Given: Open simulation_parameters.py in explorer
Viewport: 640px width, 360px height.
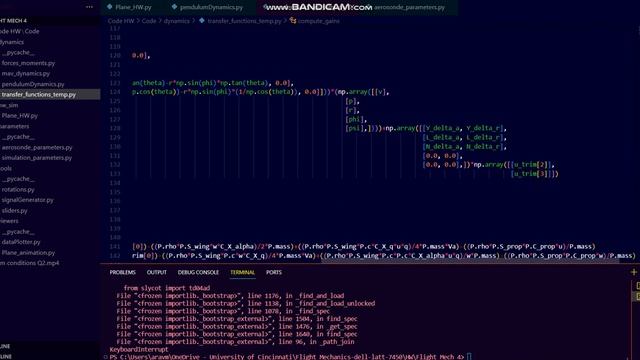Looking at the screenshot, I should point(36,158).
